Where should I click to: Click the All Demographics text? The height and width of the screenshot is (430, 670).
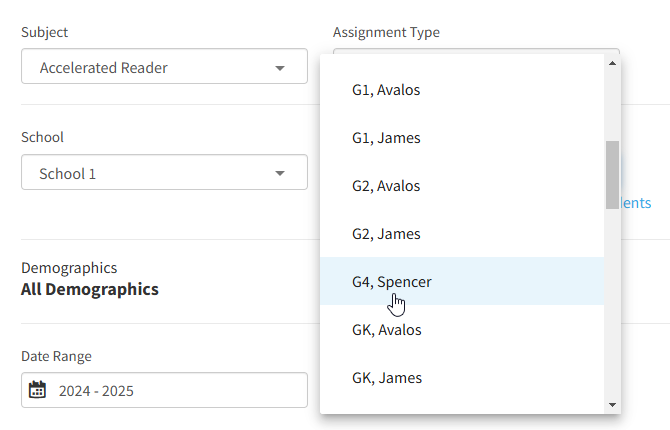[90, 289]
